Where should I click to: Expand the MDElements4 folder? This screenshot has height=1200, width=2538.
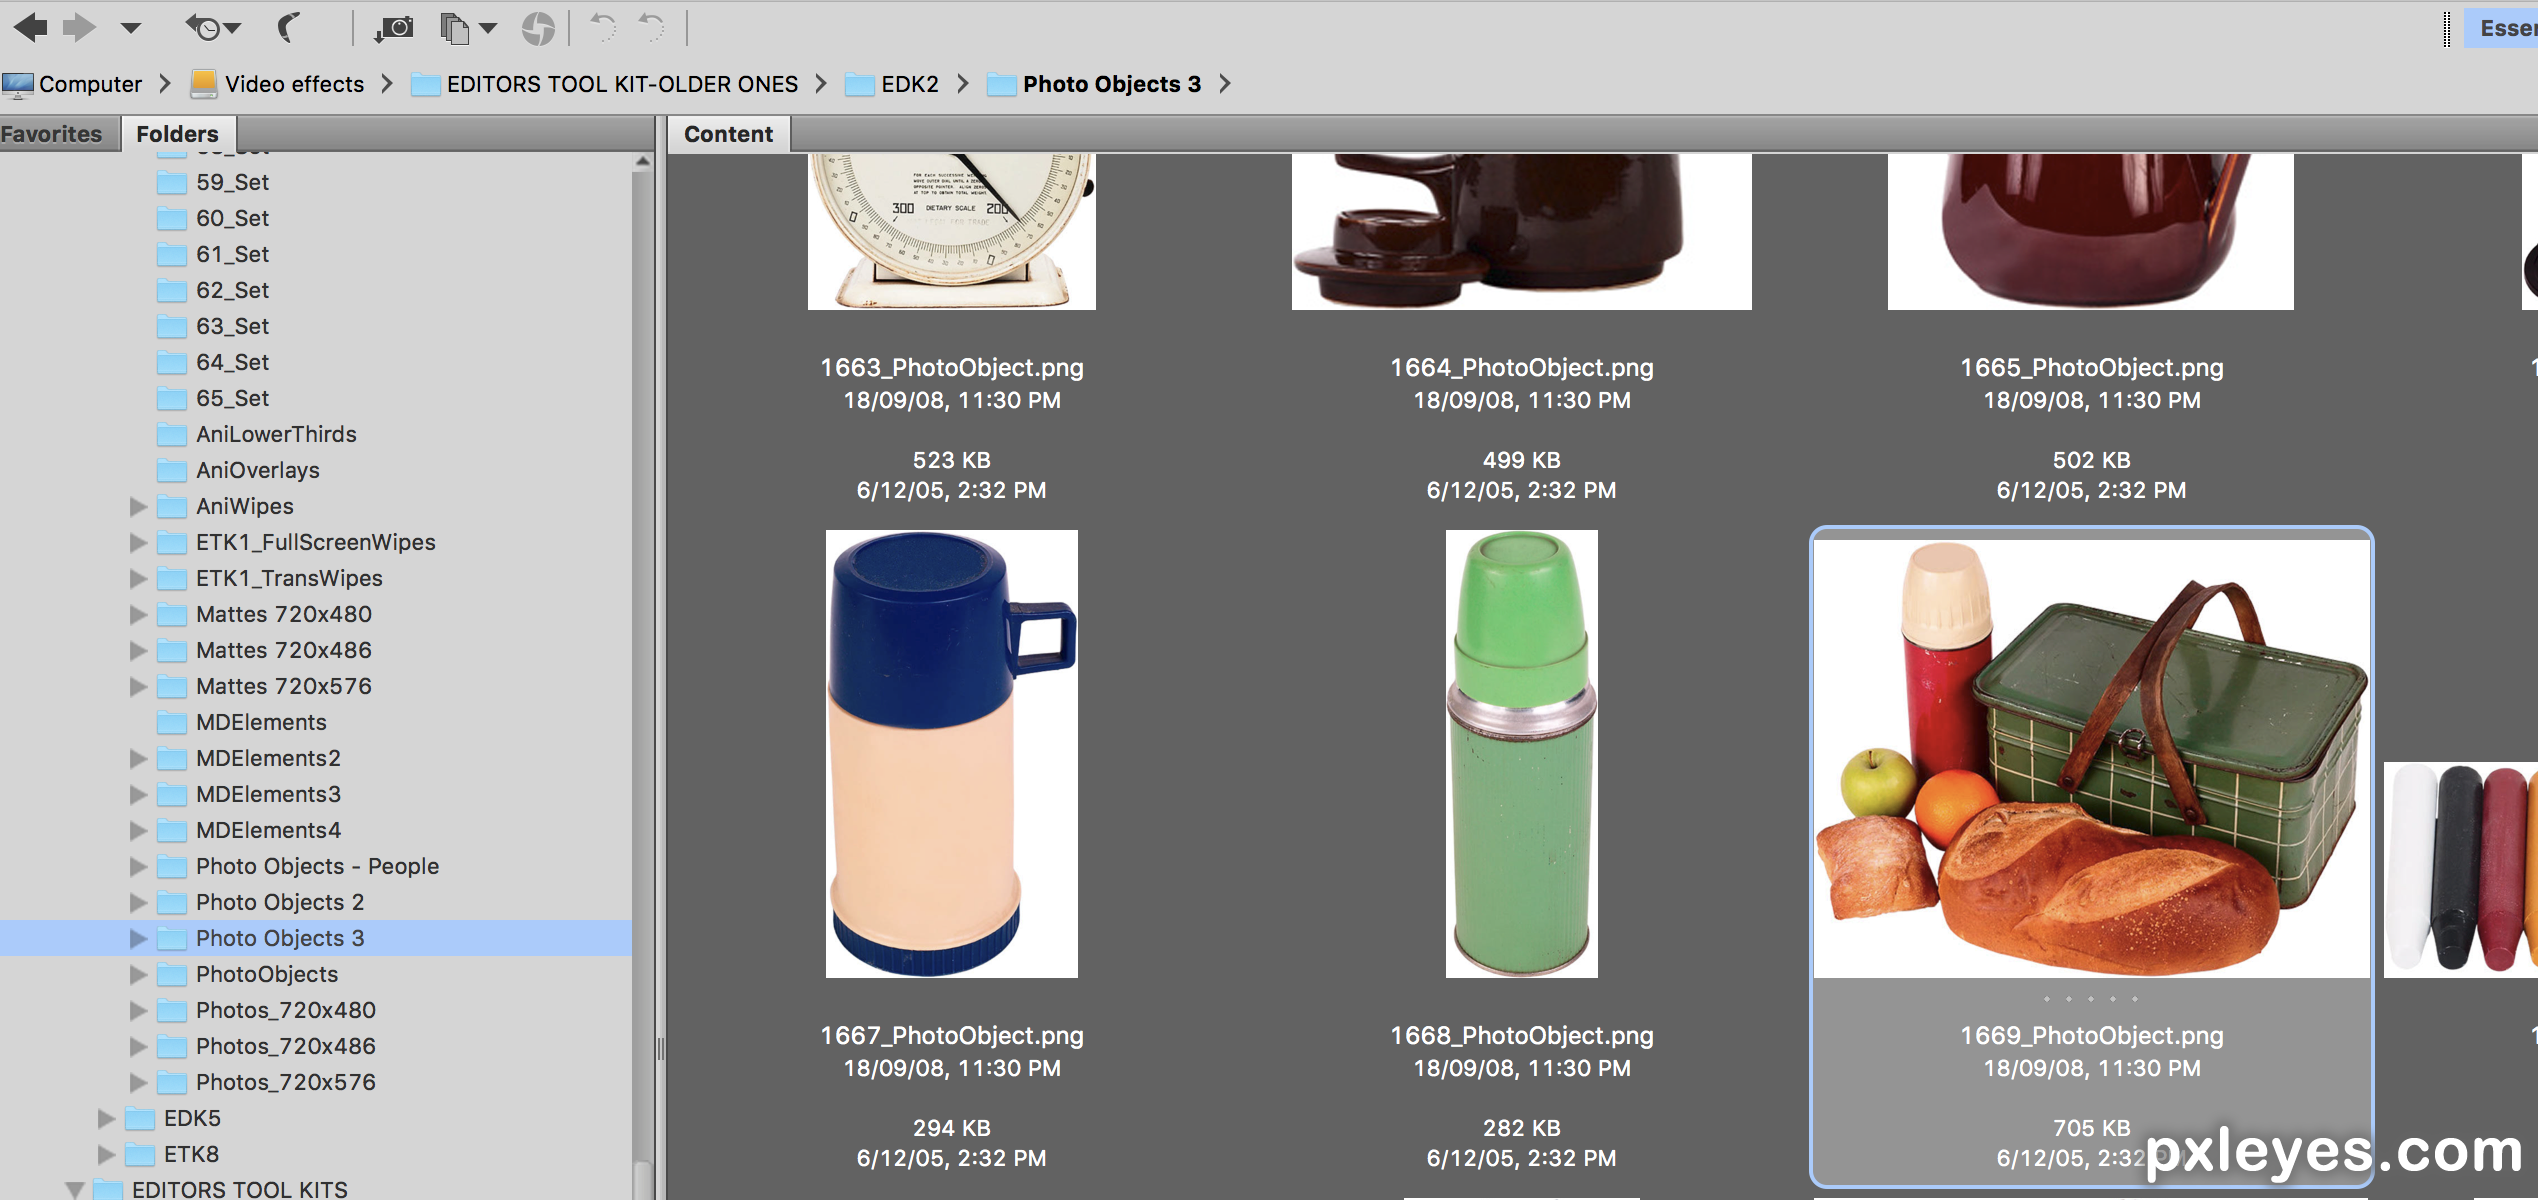coord(138,831)
